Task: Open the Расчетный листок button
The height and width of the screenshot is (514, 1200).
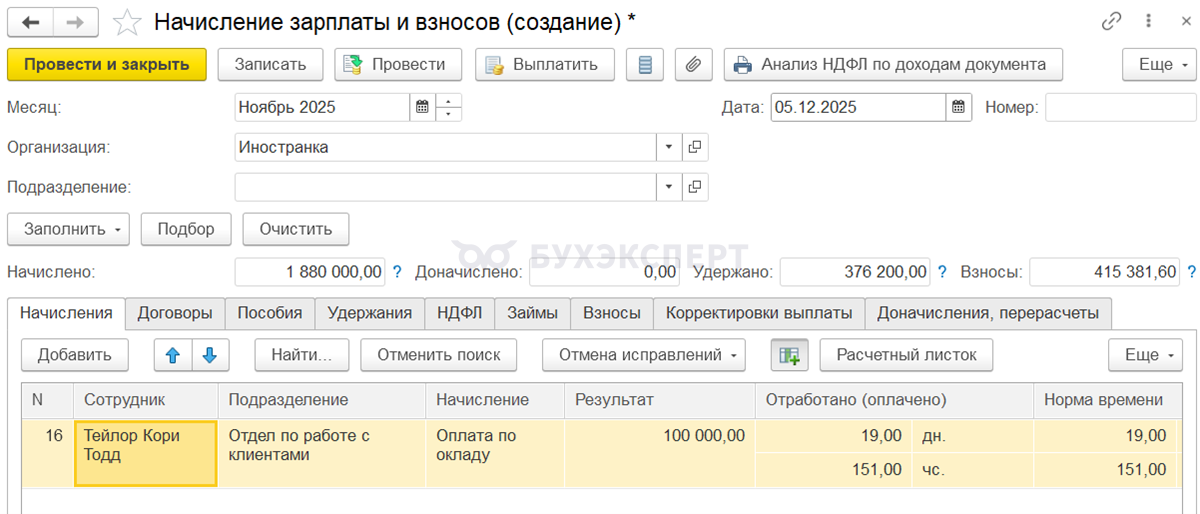Action: point(907,354)
